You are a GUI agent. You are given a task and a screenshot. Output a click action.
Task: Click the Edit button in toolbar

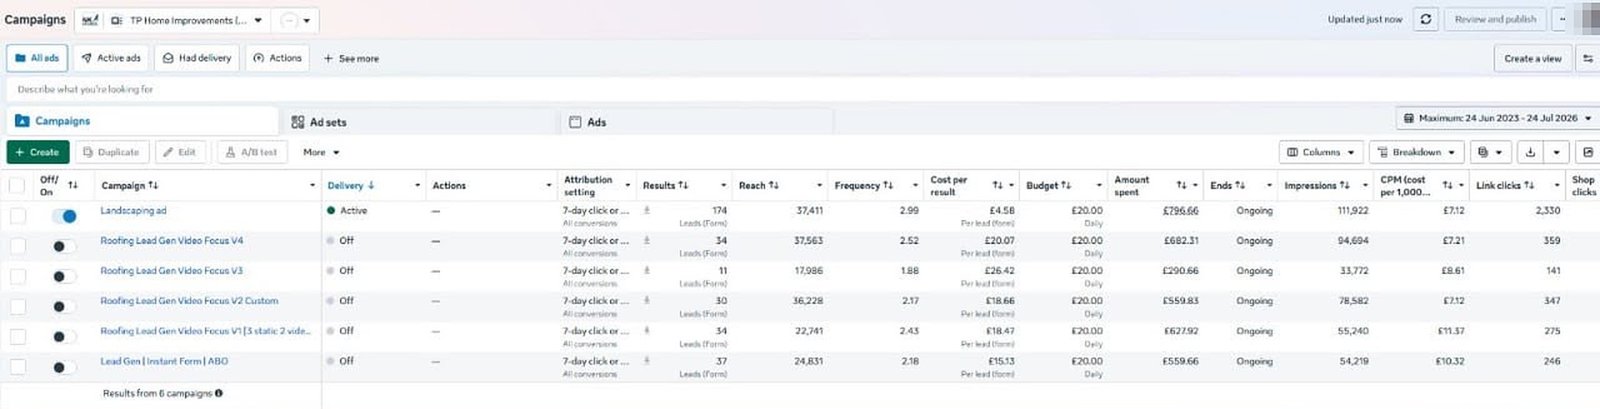pyautogui.click(x=180, y=152)
